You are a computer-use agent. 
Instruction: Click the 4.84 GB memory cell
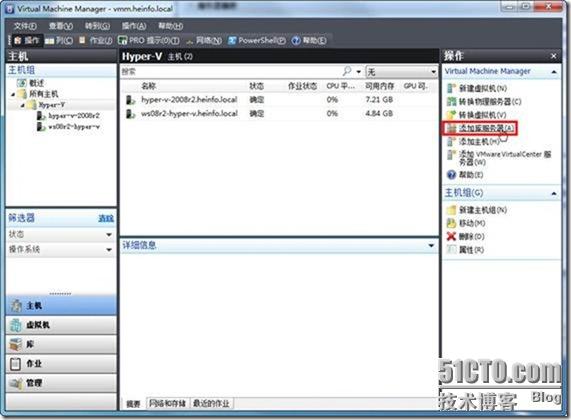coord(379,114)
